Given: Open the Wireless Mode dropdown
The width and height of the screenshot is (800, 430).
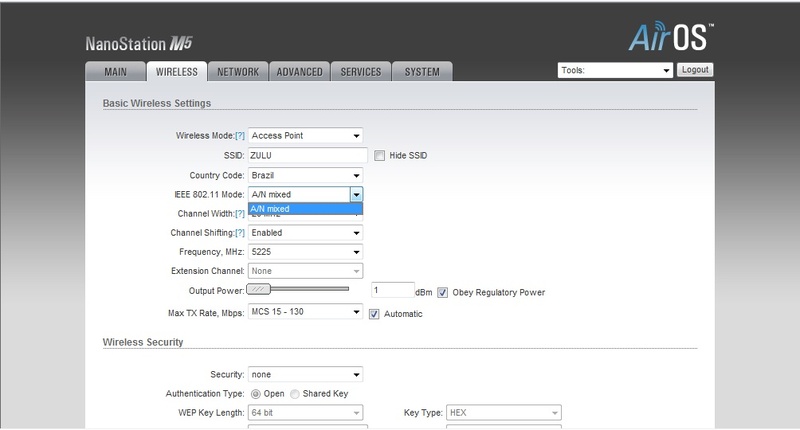Looking at the screenshot, I should [305, 136].
